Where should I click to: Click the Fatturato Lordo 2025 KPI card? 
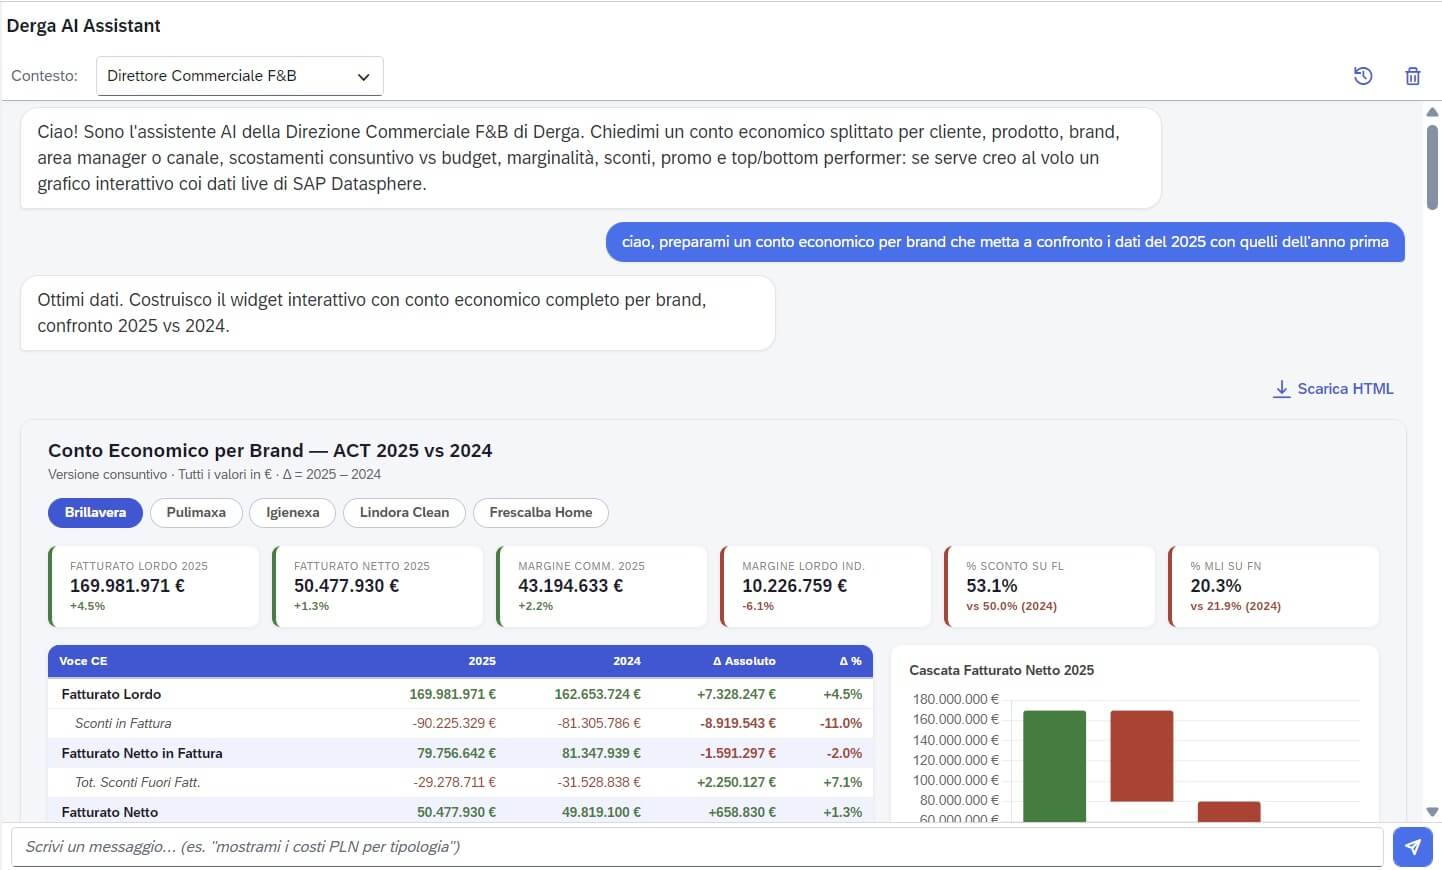tap(153, 587)
